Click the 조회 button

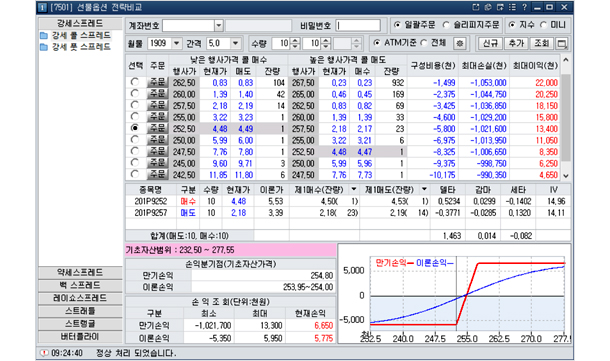542,44
